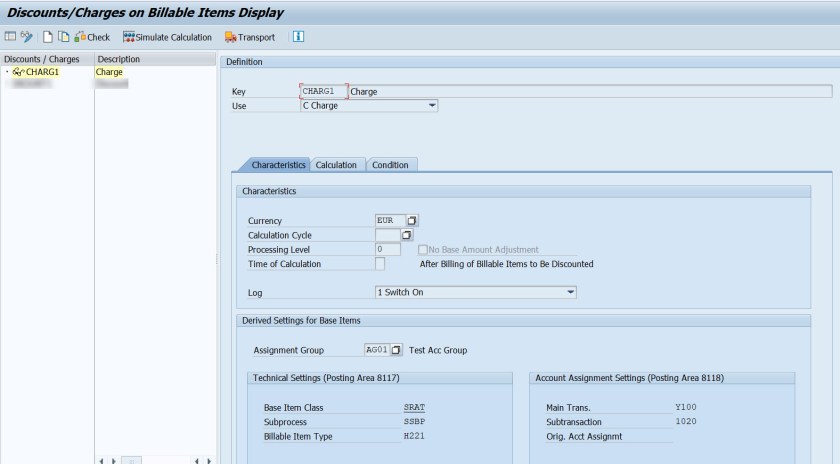Focus the Key field containing CHARG1

[324, 91]
